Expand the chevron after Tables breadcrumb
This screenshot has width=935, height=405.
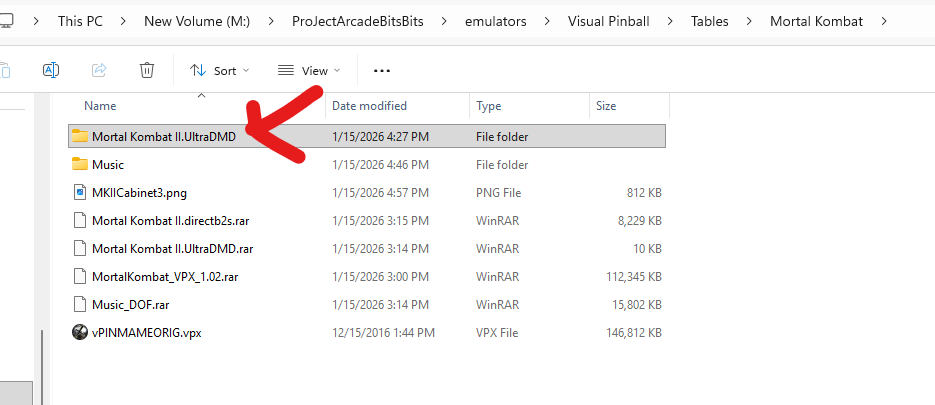coord(749,21)
